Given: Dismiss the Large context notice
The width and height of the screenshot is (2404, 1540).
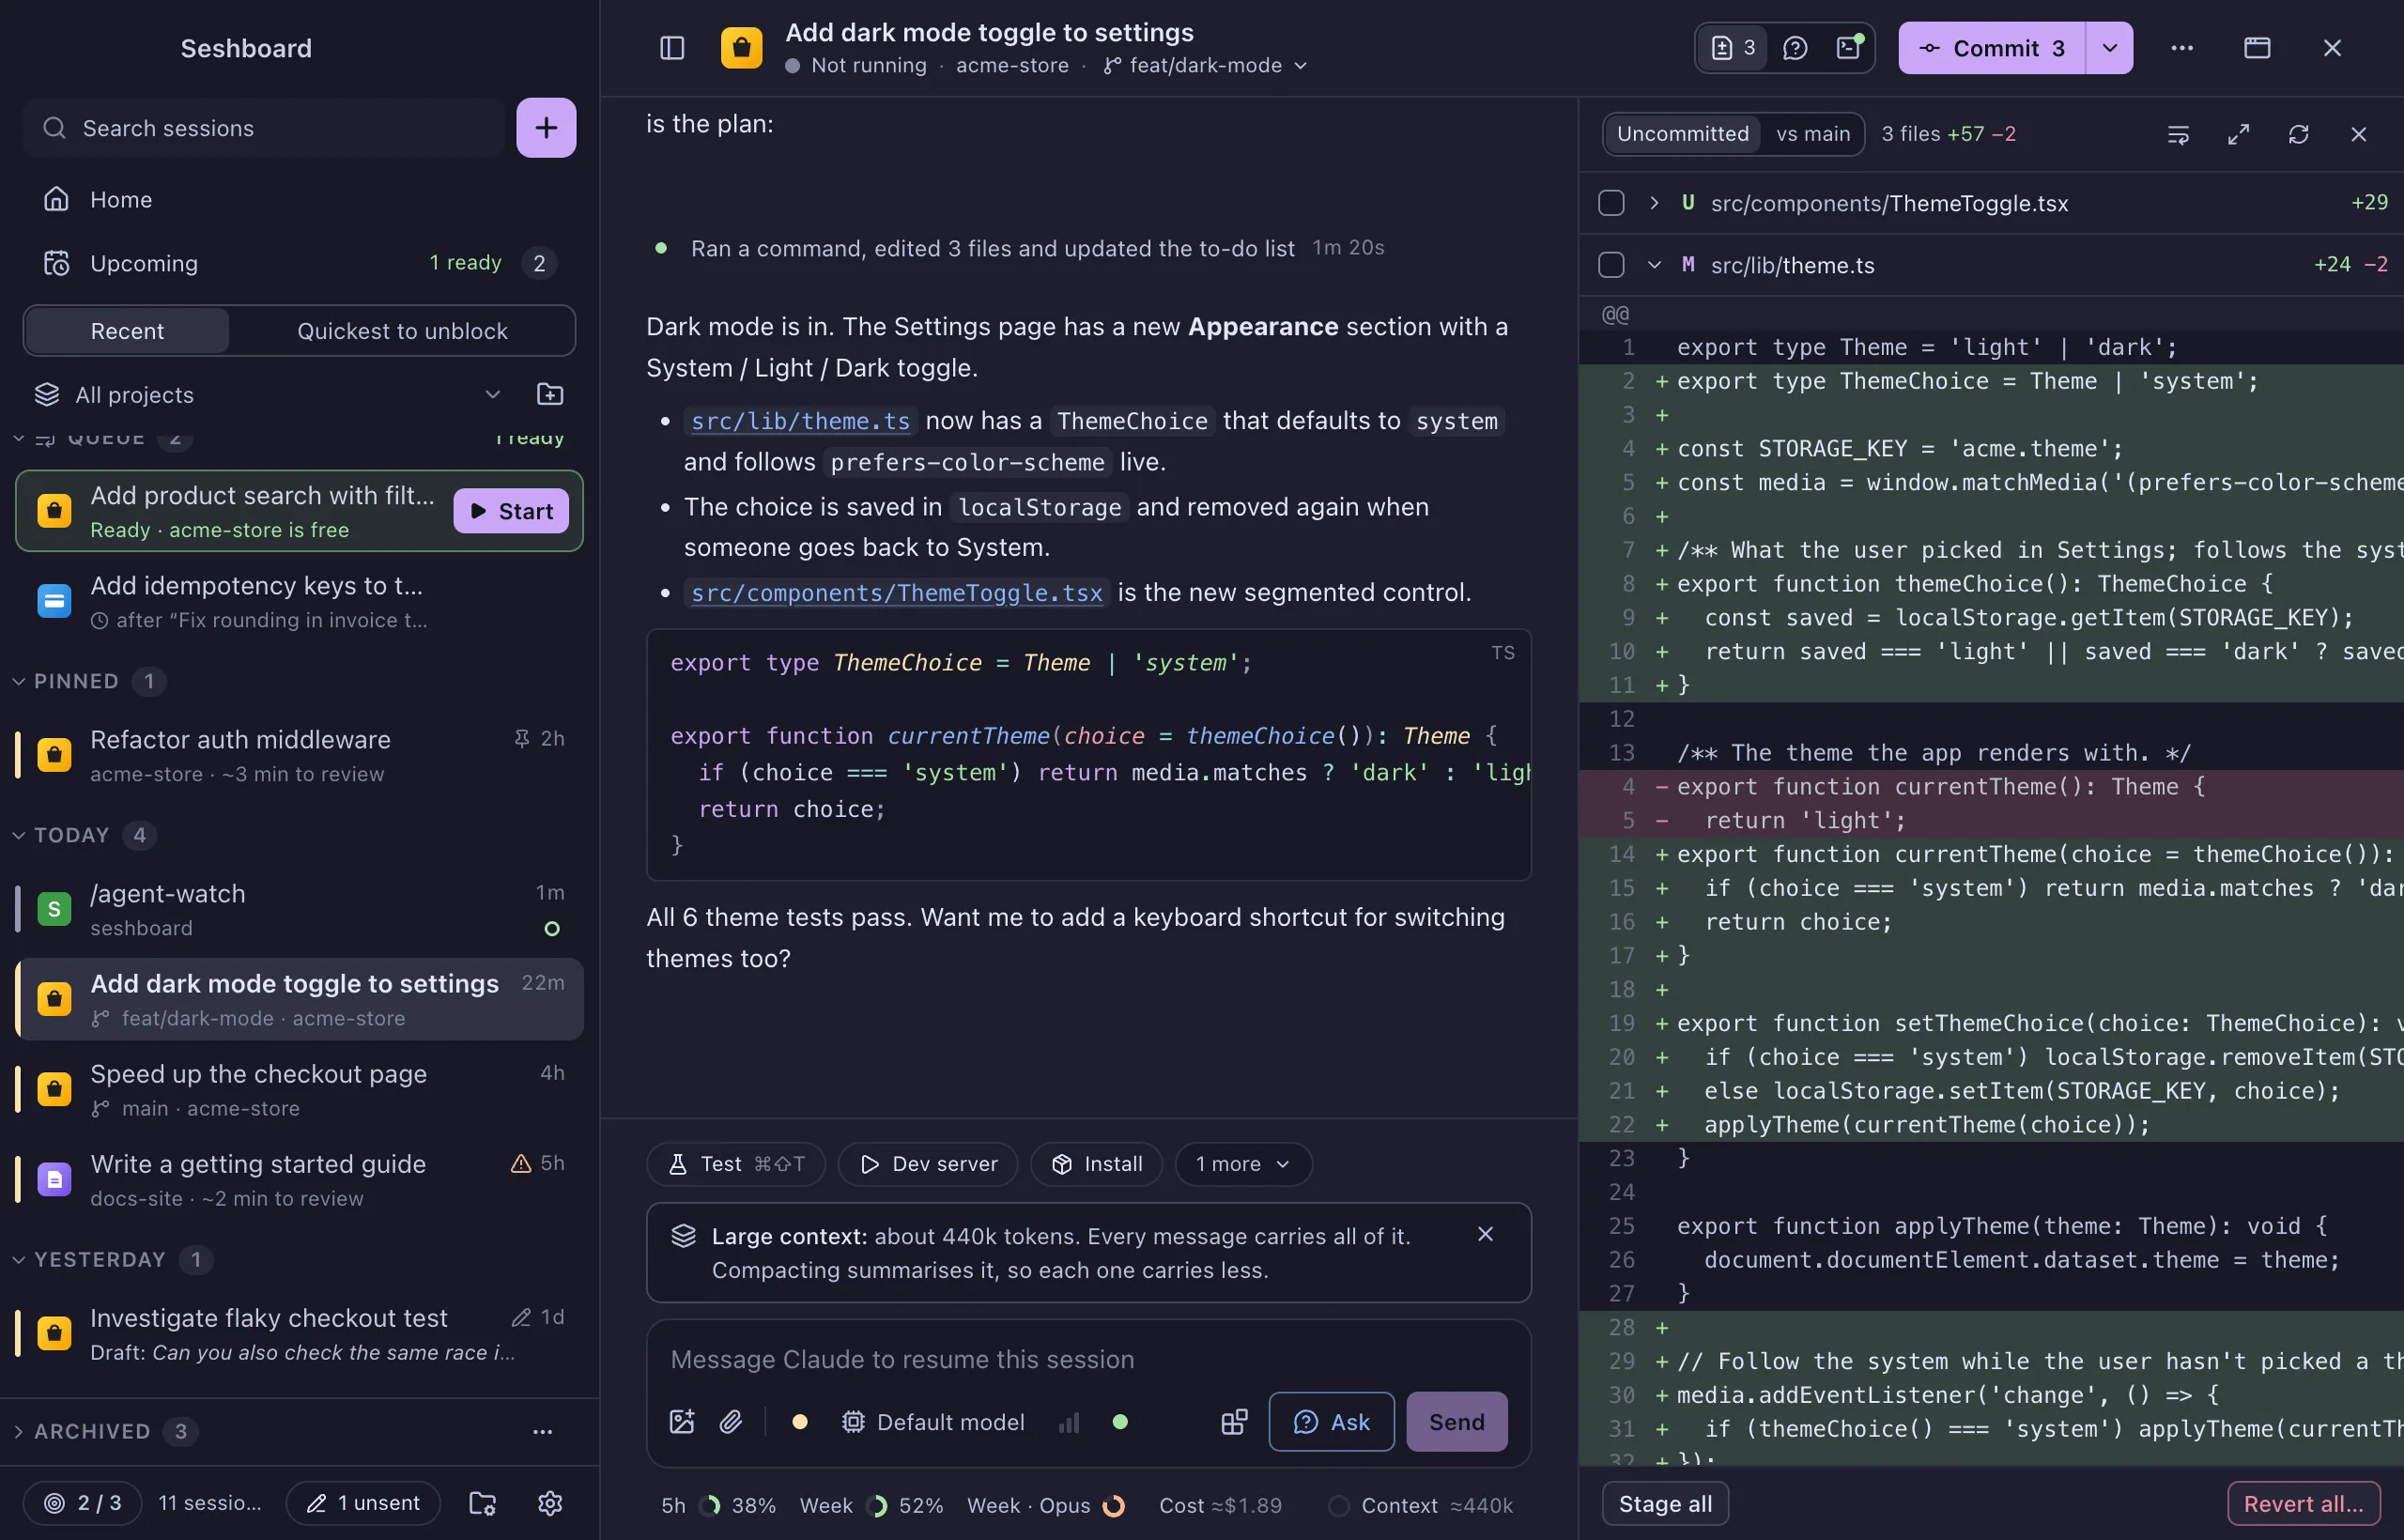Looking at the screenshot, I should coord(1485,1235).
